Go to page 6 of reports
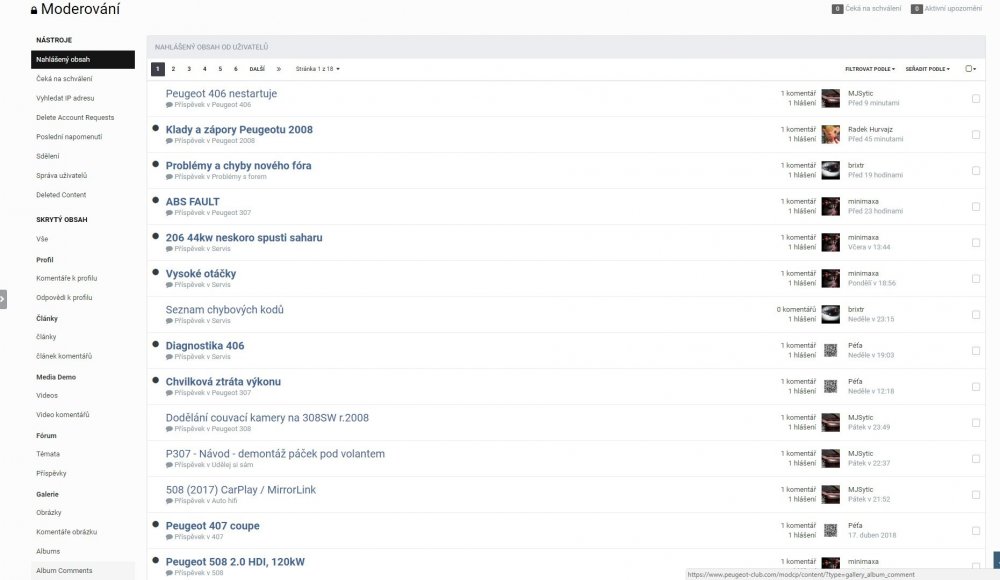The height and width of the screenshot is (580, 1000). [235, 69]
